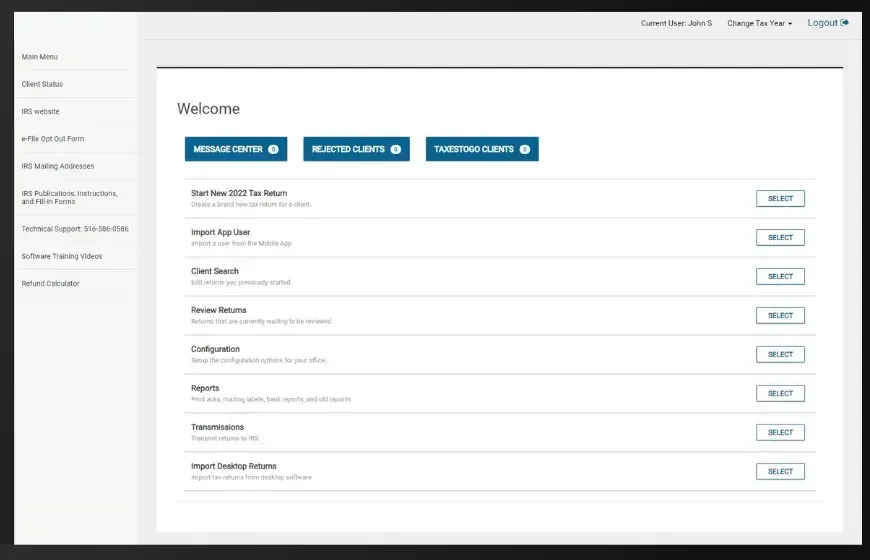Click 'Import a user from the Mobile App' text

pyautogui.click(x=241, y=243)
